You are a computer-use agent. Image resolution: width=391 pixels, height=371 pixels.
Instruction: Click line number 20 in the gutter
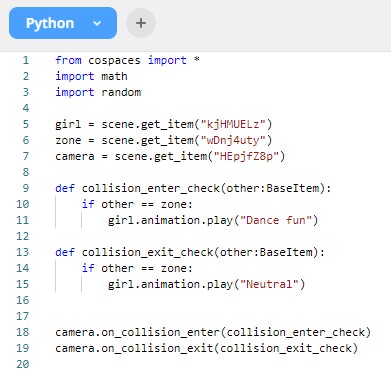coord(23,364)
